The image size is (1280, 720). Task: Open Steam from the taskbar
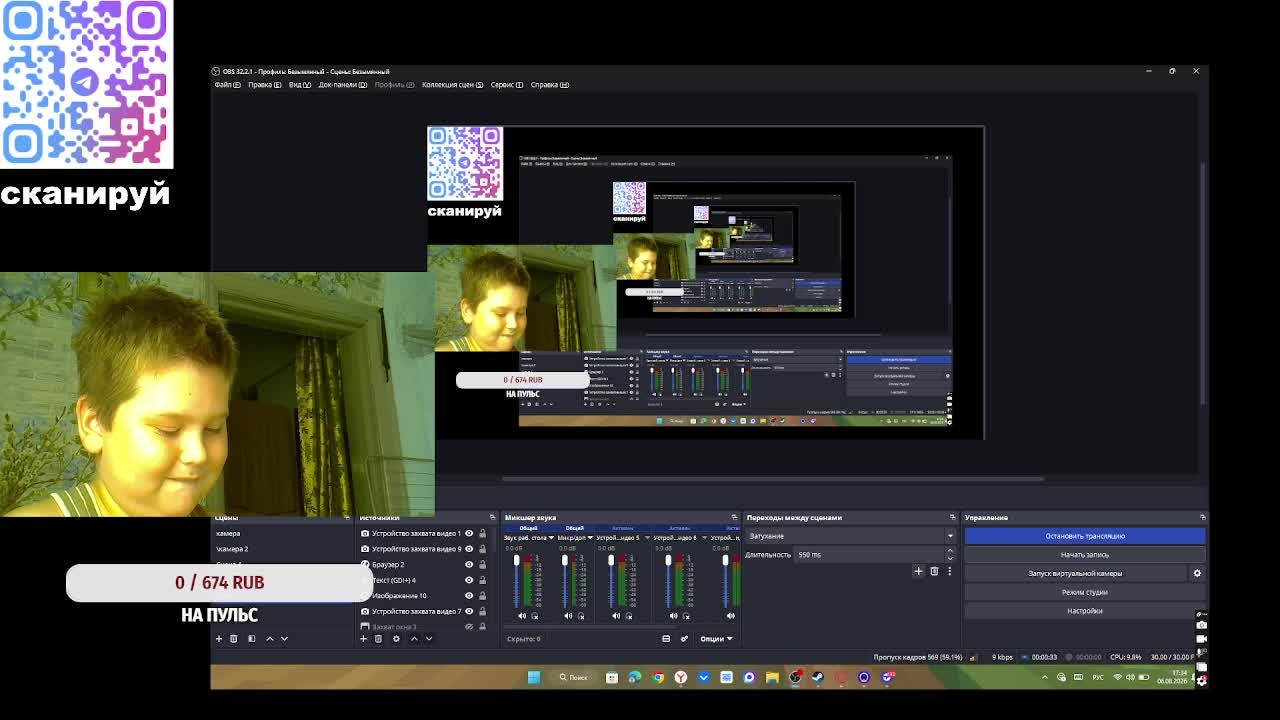pos(818,677)
